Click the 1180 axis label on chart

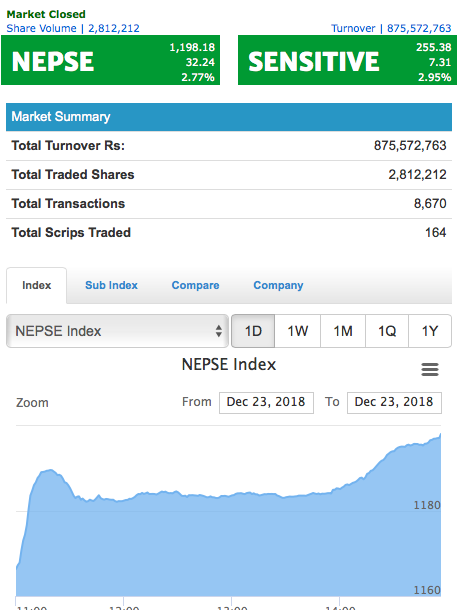pos(427,505)
